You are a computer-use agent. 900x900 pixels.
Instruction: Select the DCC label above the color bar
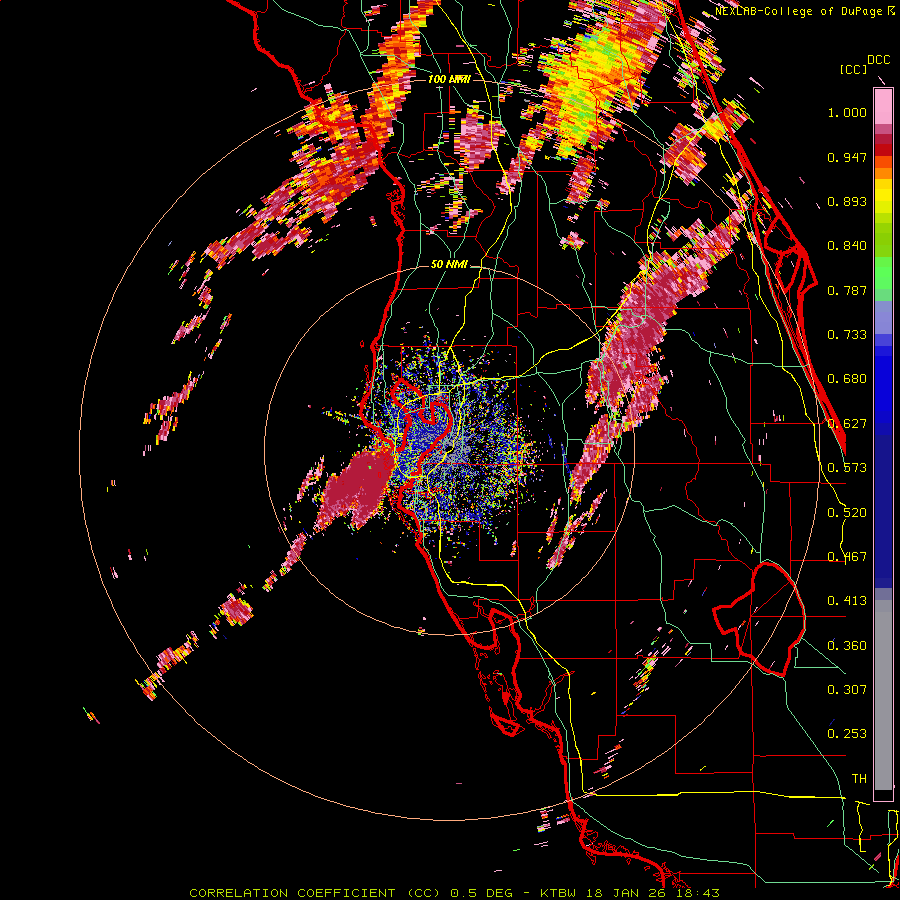[879, 60]
